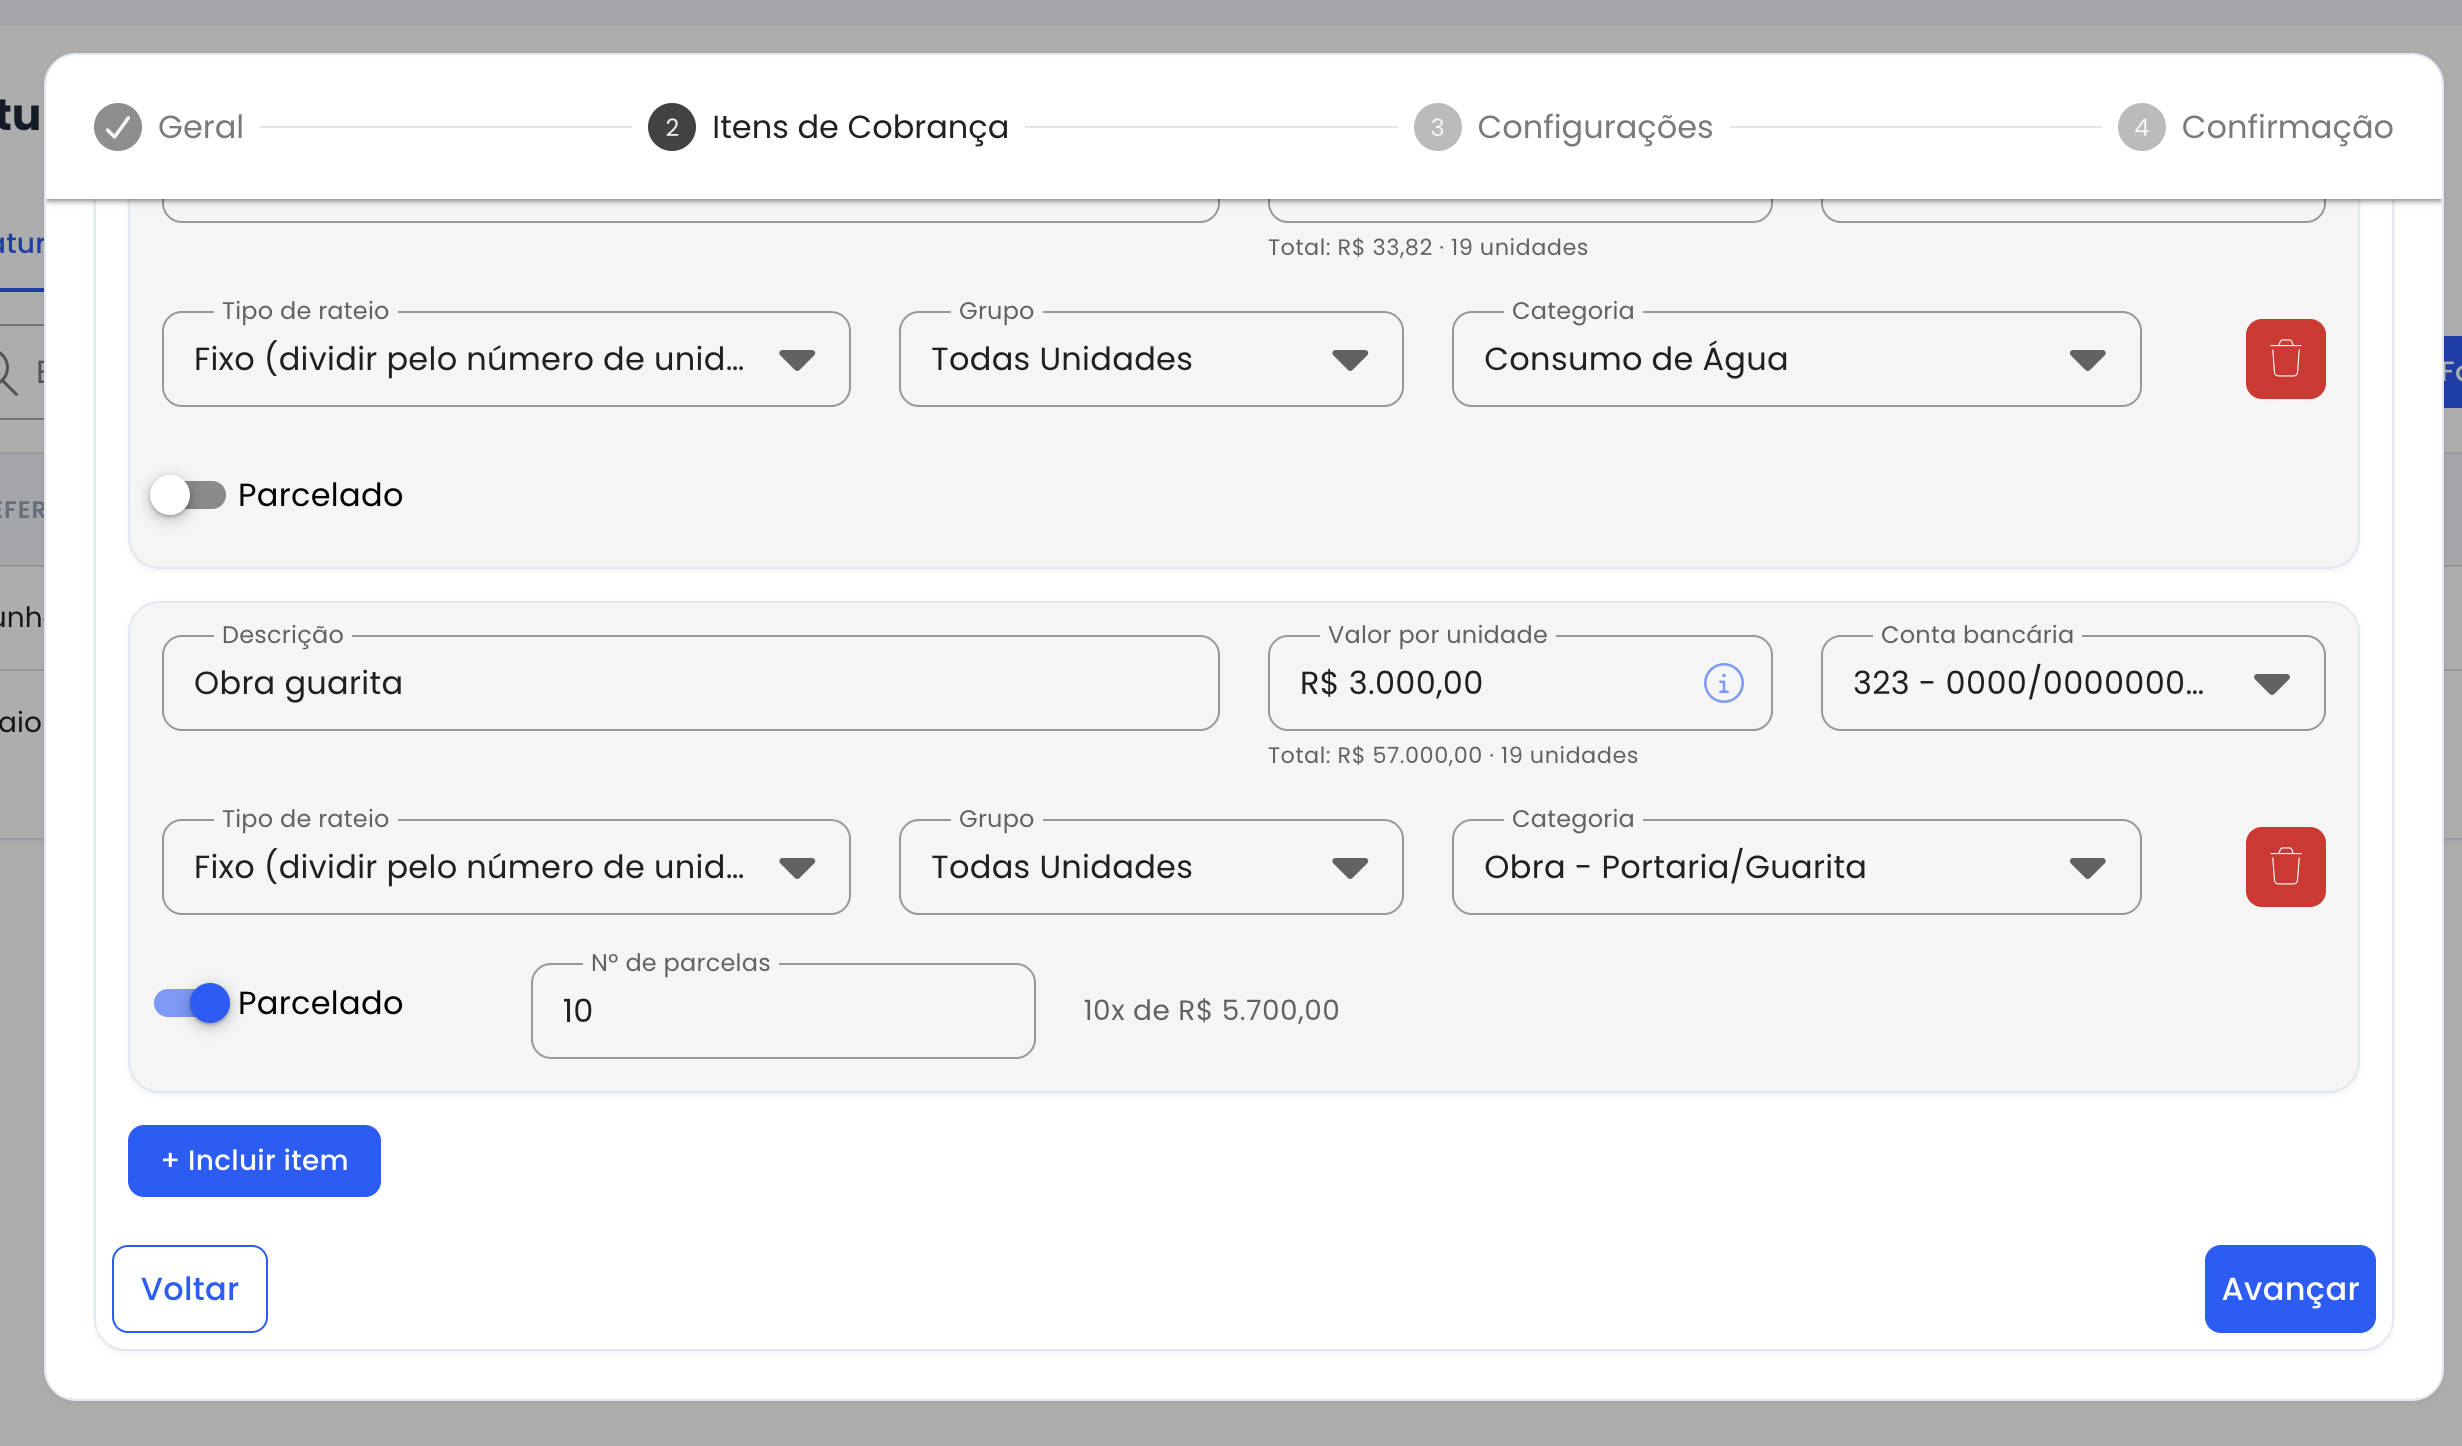Enable Parcelado toggle for Consumo de Água item
2462x1446 pixels.
pos(189,495)
